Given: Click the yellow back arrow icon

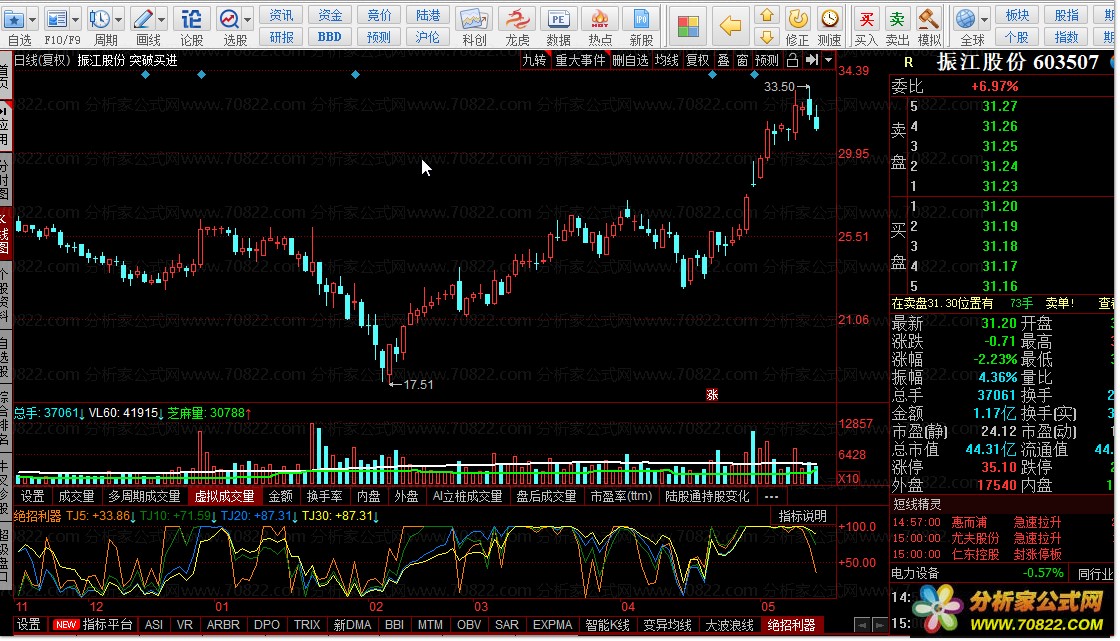Looking at the screenshot, I should 730,27.
